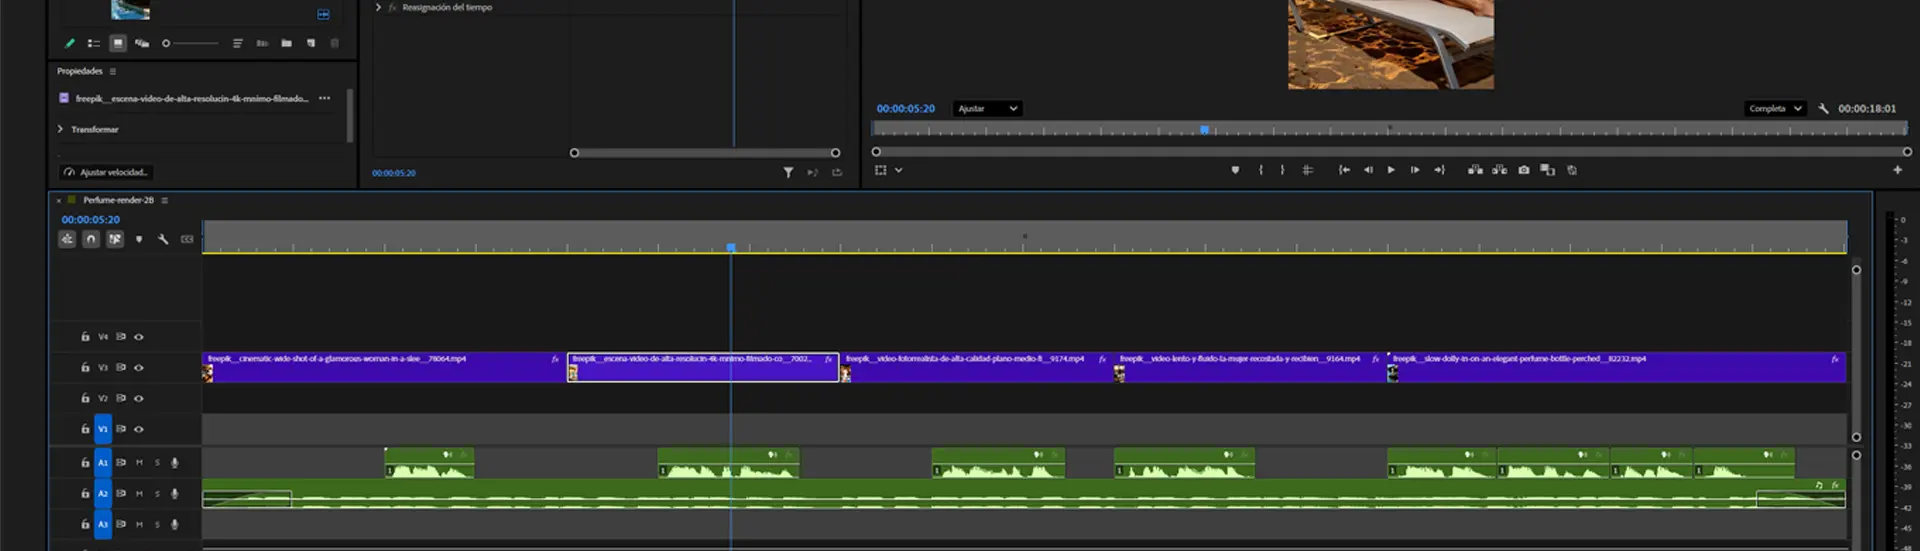Add a marker in the timeline
Screen dimensions: 1920x551
tap(139, 239)
